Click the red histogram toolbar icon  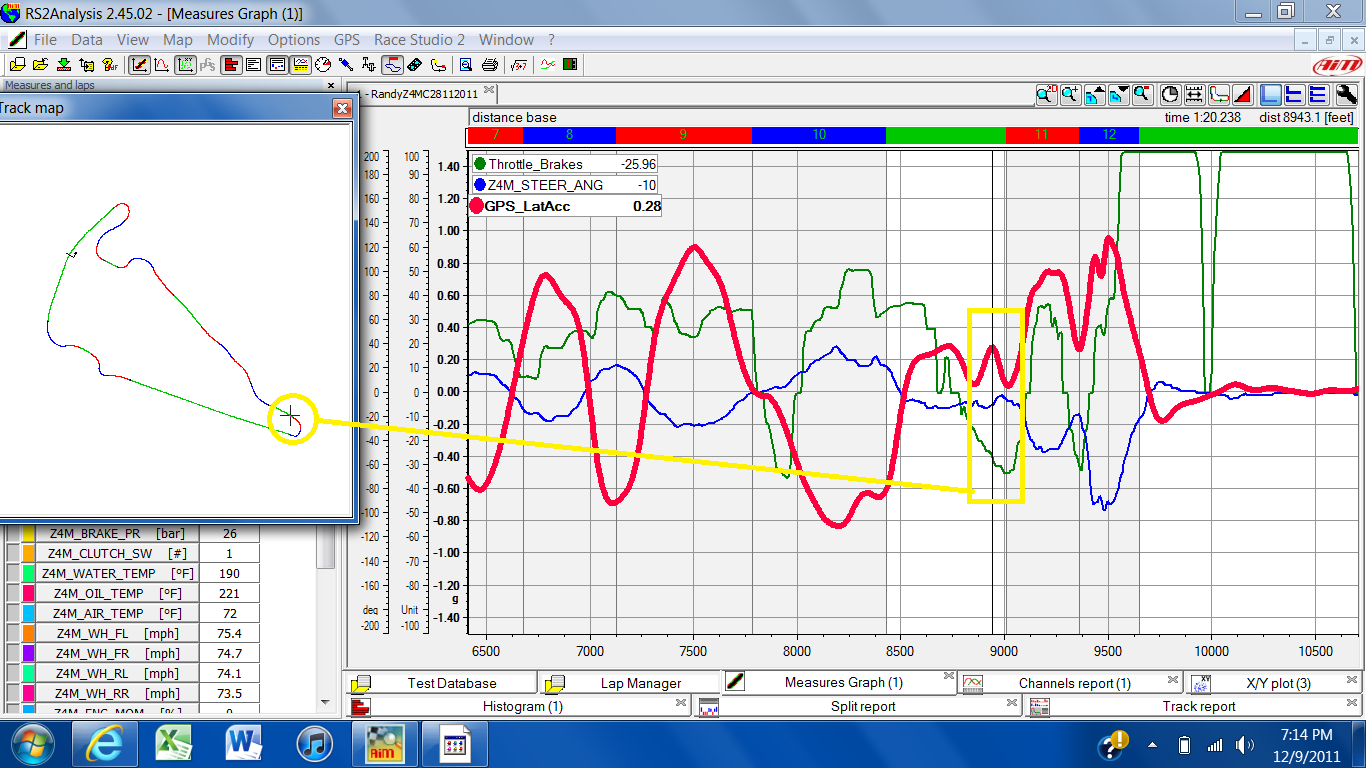click(231, 65)
